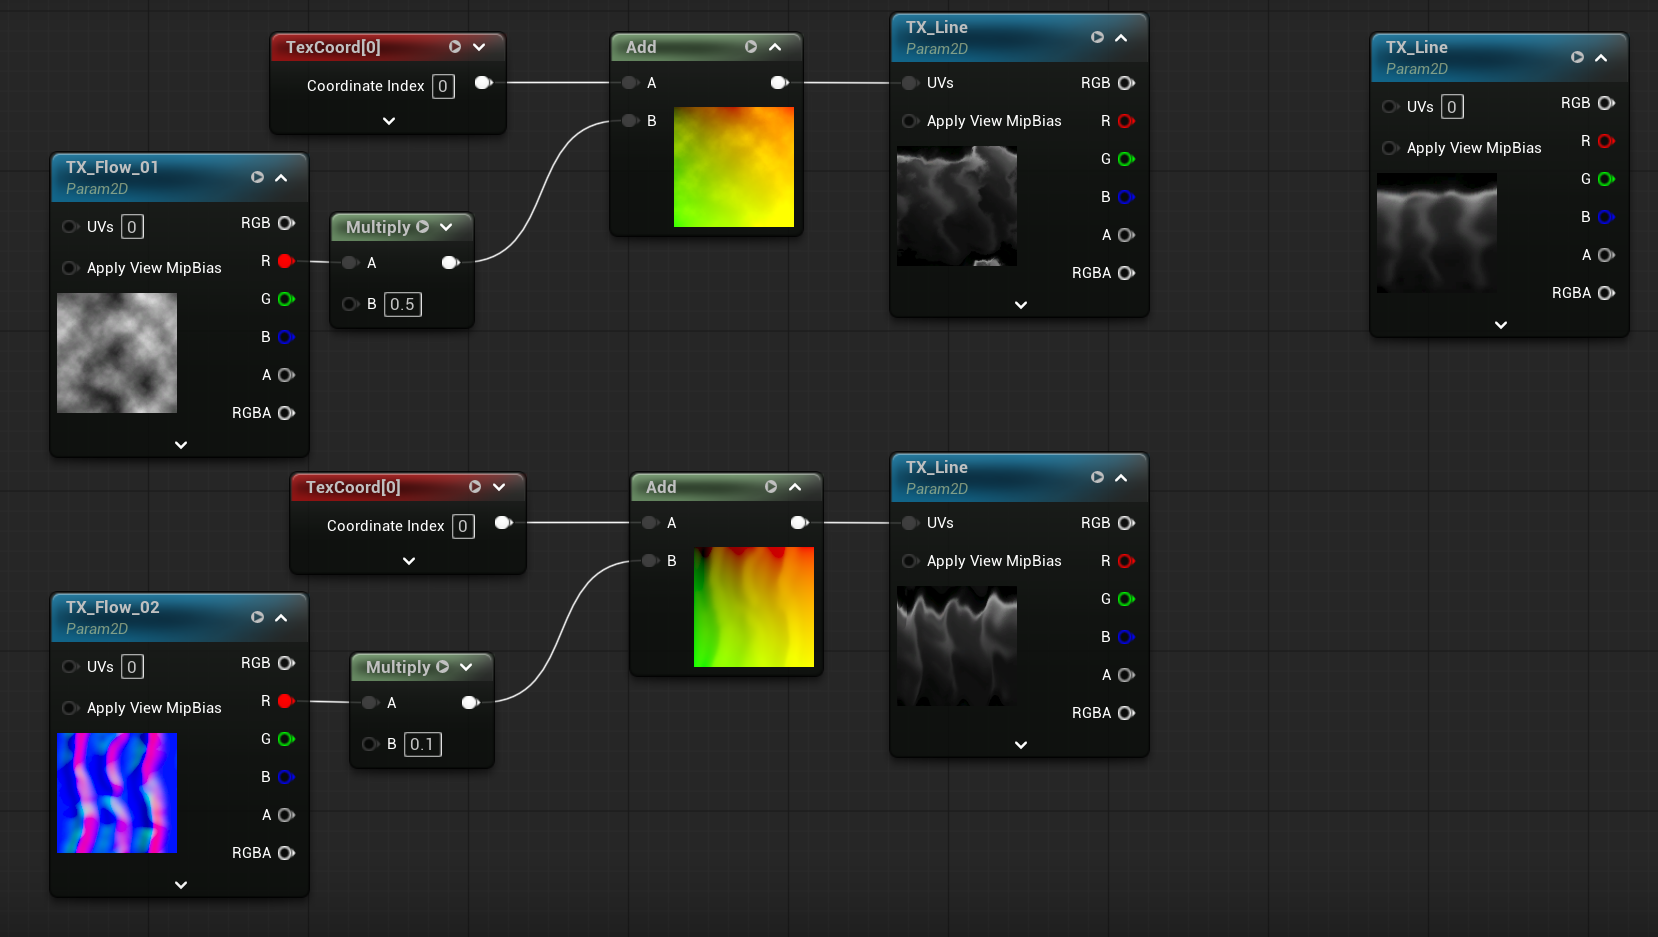Expand bottom chevron of rightmost TX_Line node
1658x937 pixels.
(x=1501, y=325)
